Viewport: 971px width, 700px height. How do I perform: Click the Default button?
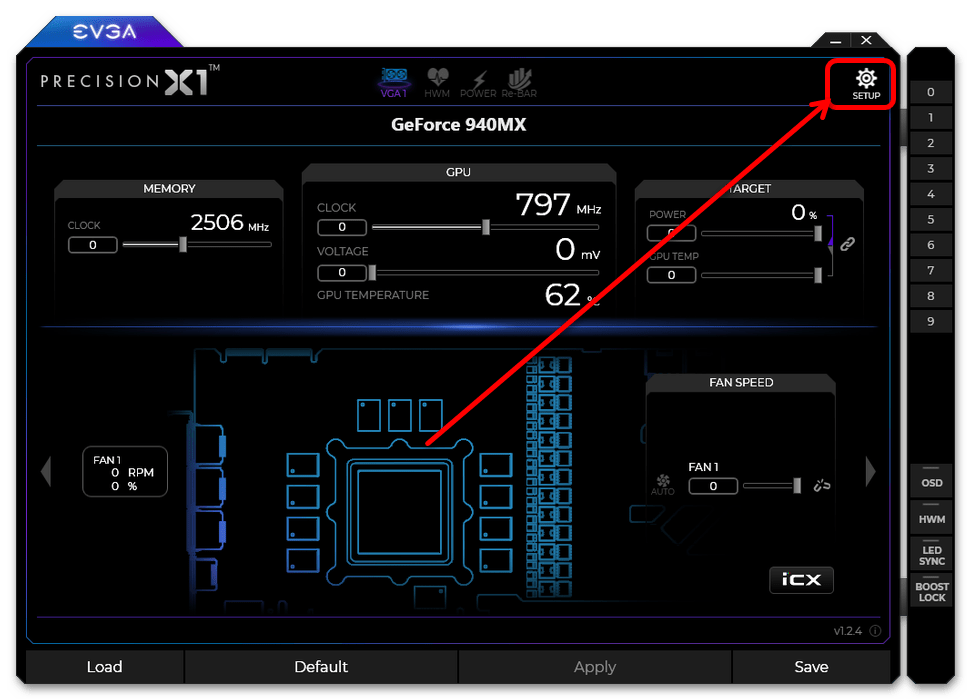click(x=321, y=667)
